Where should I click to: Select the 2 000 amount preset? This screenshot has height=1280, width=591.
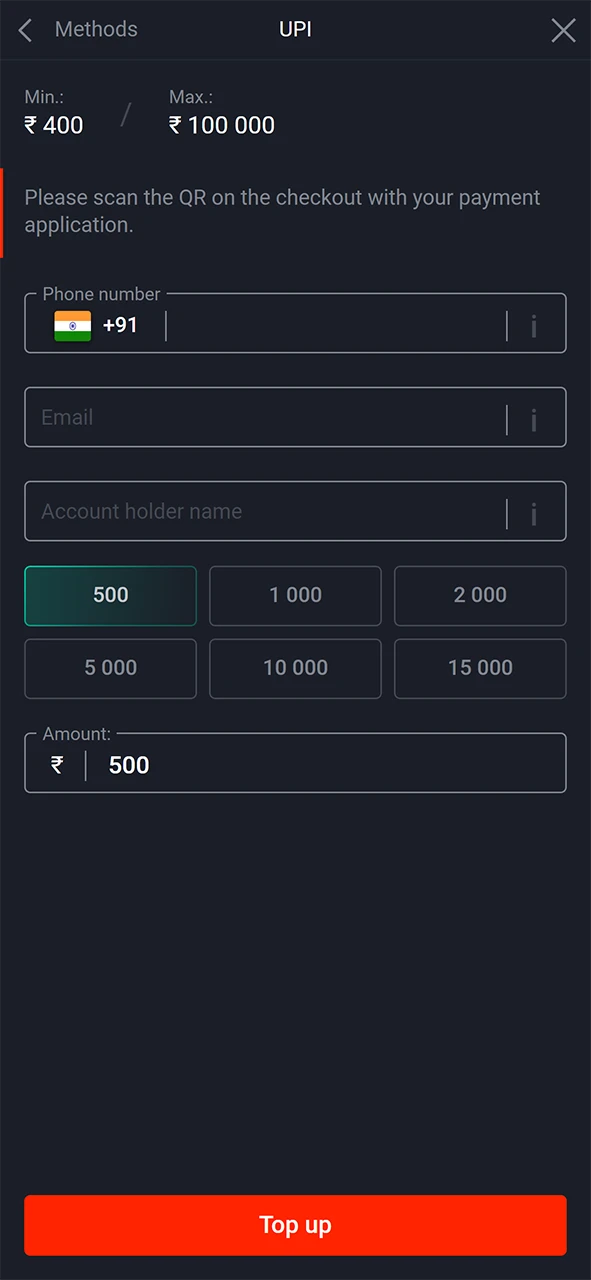pyautogui.click(x=480, y=595)
